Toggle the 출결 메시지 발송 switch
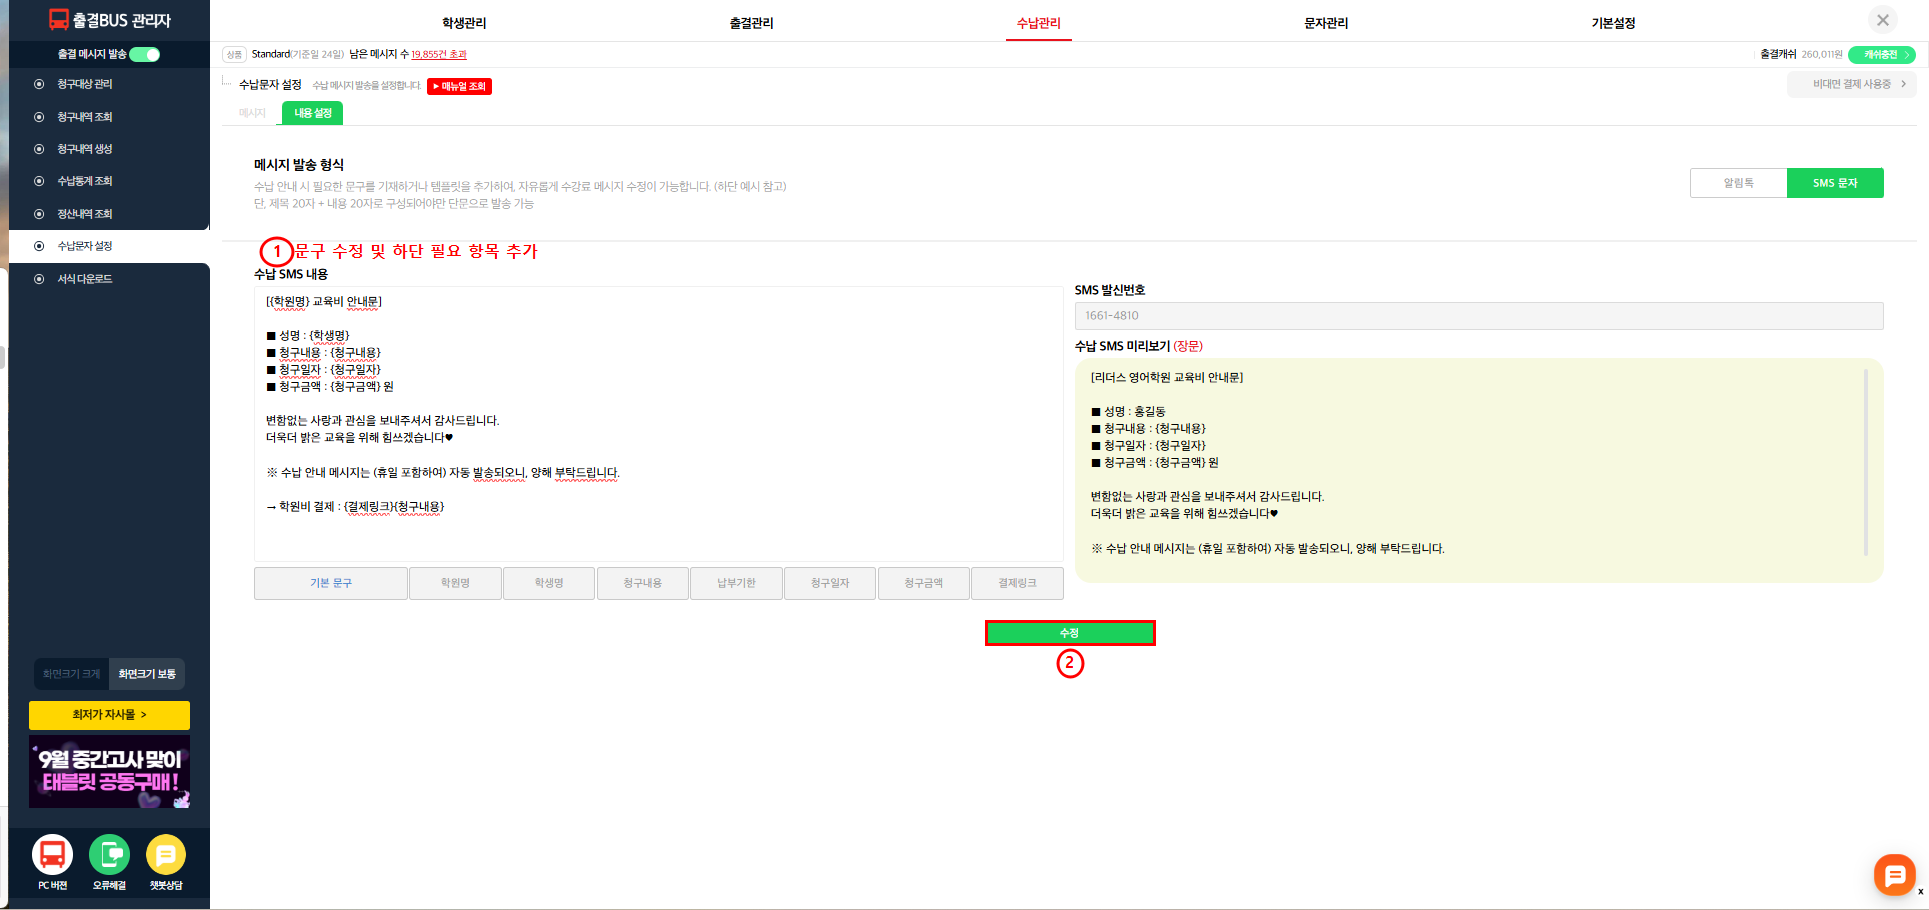1929x910 pixels. 145,54
